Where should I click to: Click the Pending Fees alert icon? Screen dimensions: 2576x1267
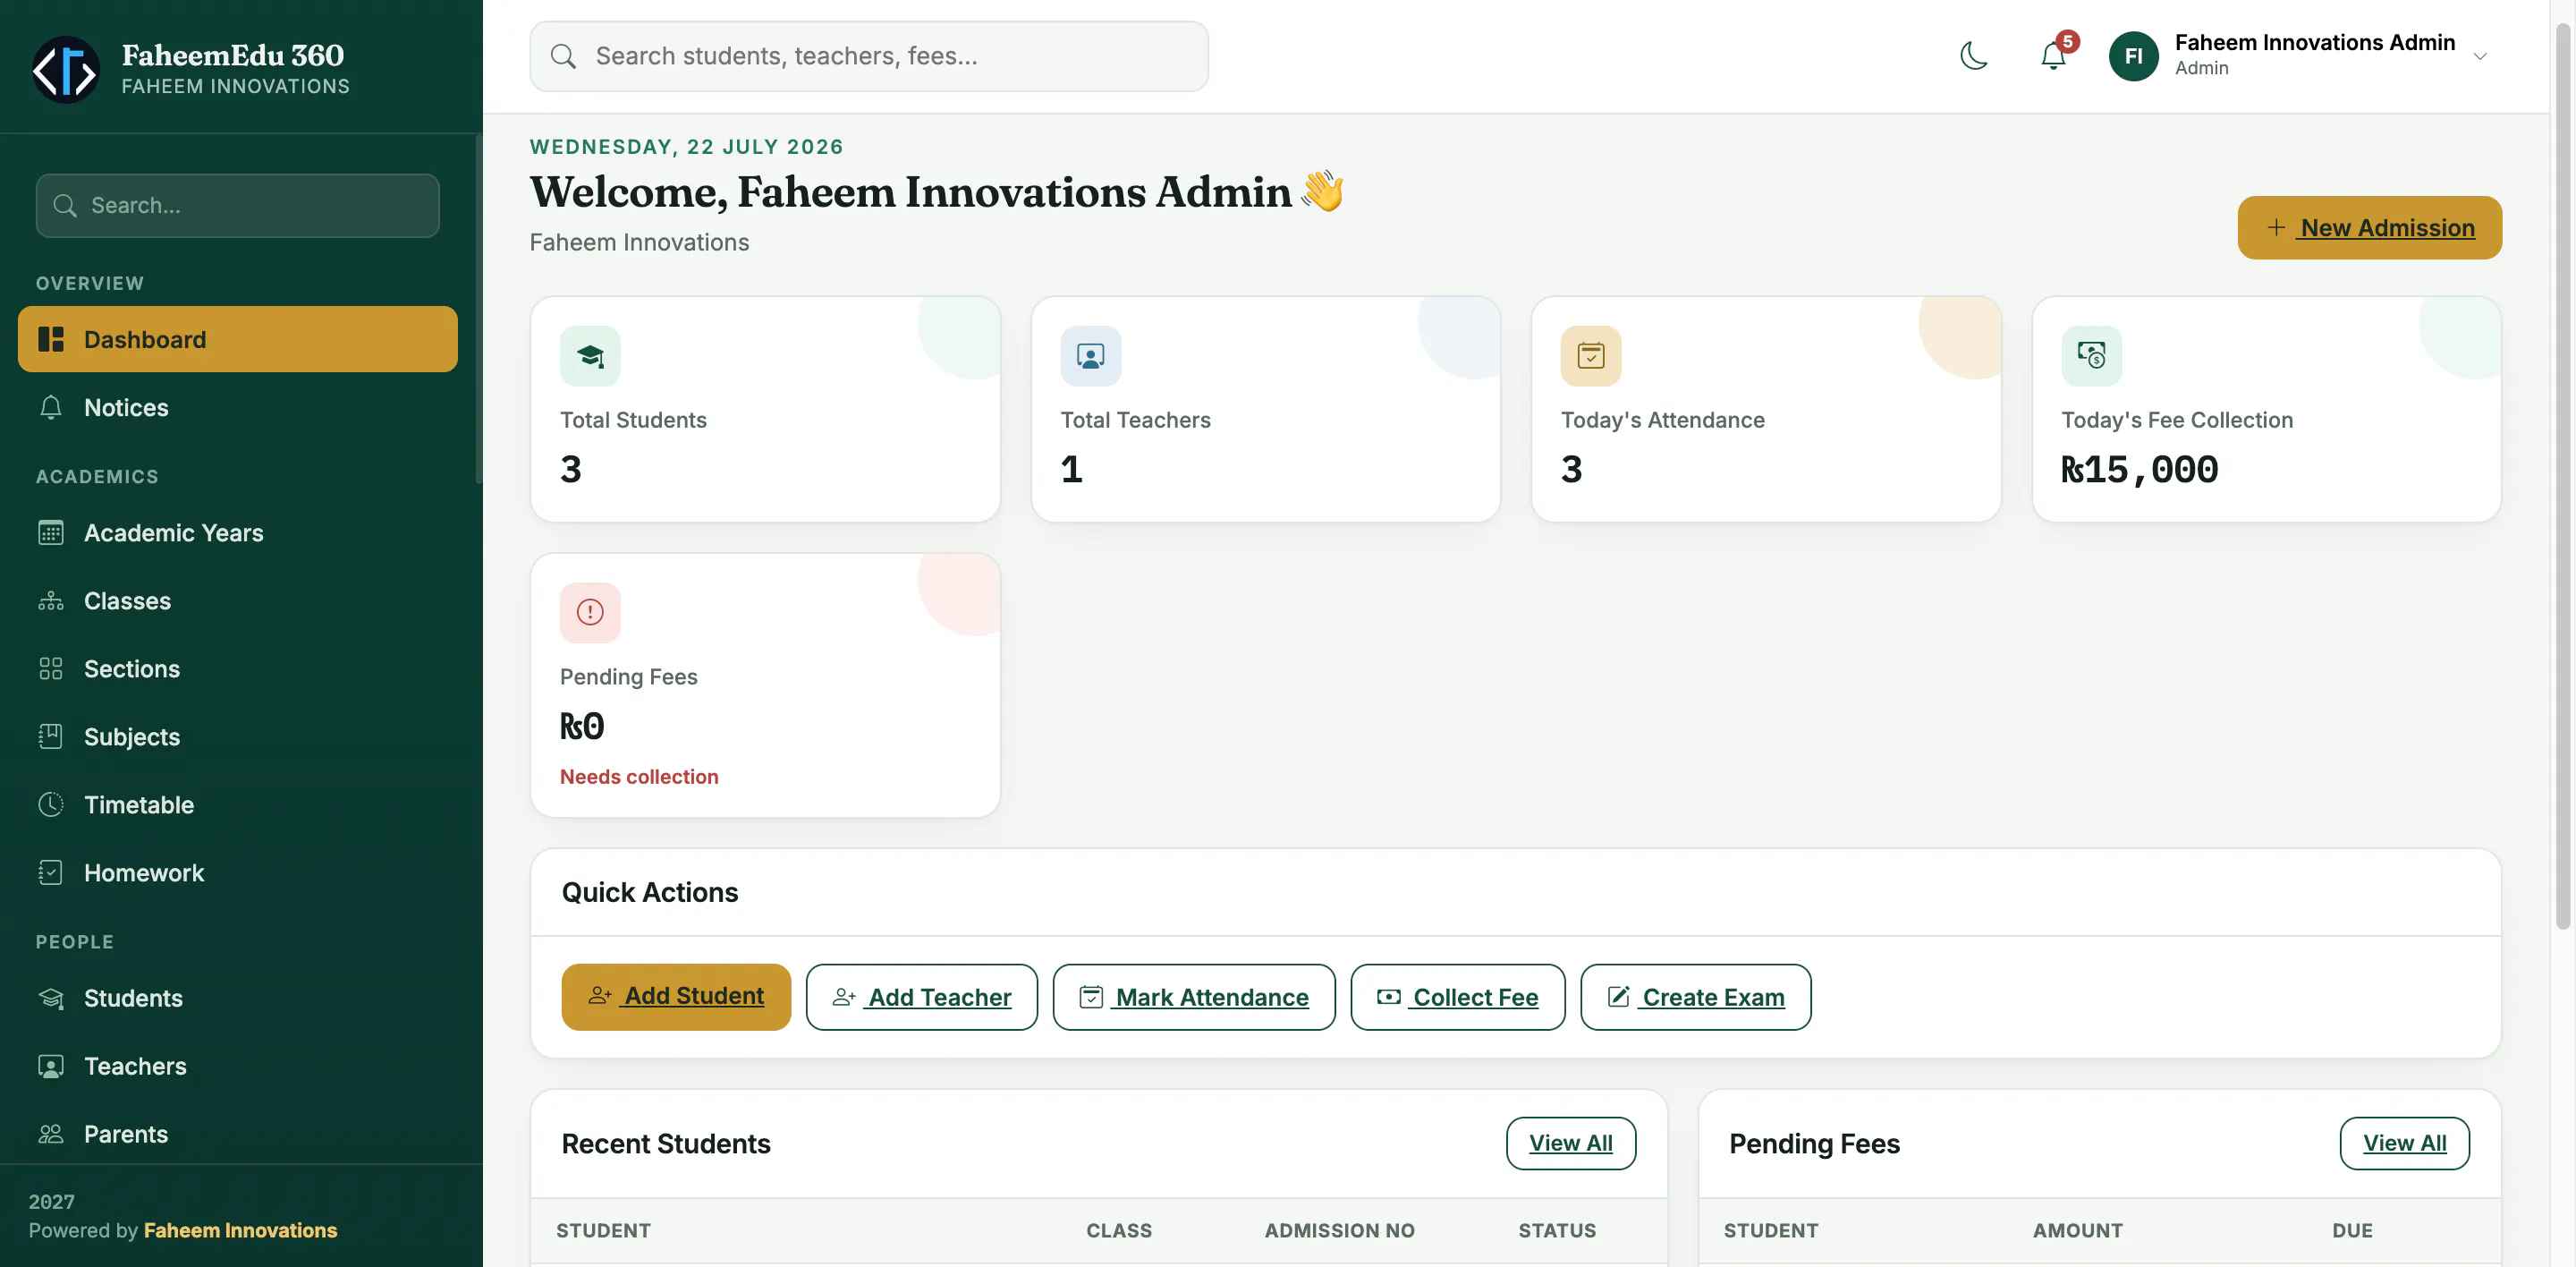(x=590, y=612)
